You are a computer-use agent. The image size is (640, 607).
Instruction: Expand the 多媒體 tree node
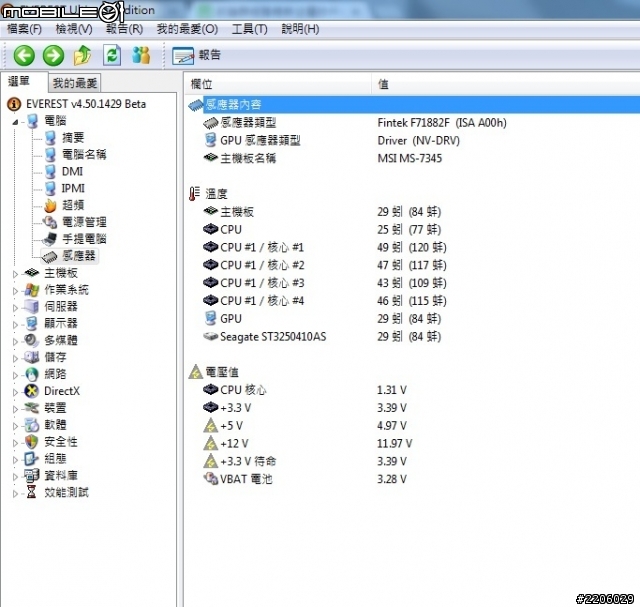[15, 341]
